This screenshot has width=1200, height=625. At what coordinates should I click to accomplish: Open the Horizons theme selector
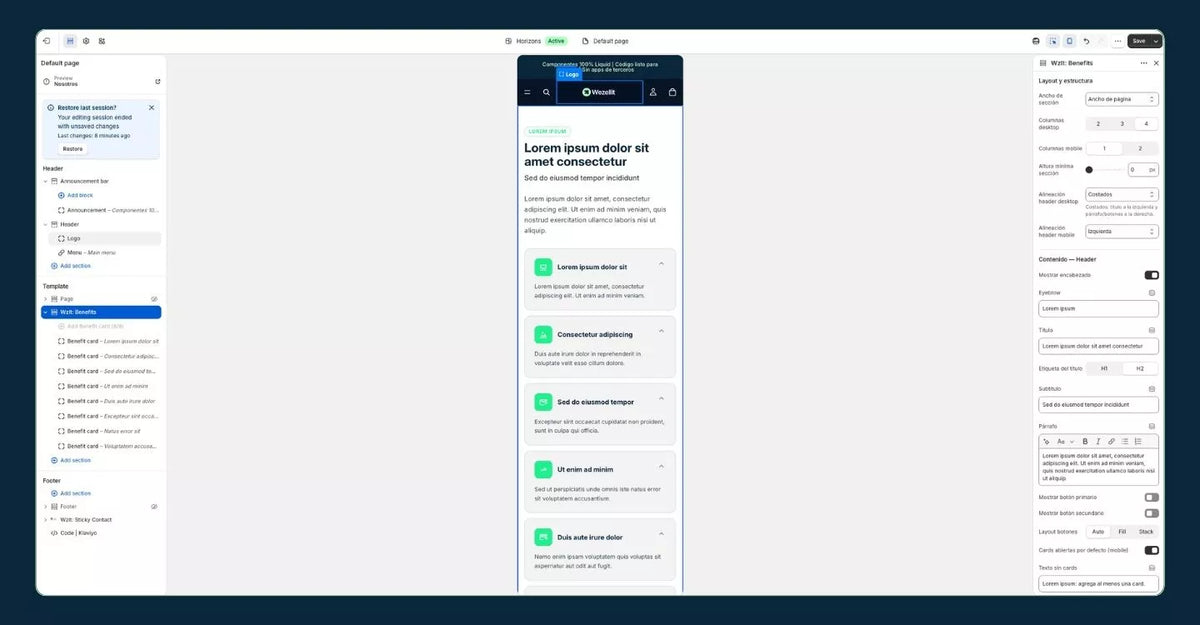[536, 41]
